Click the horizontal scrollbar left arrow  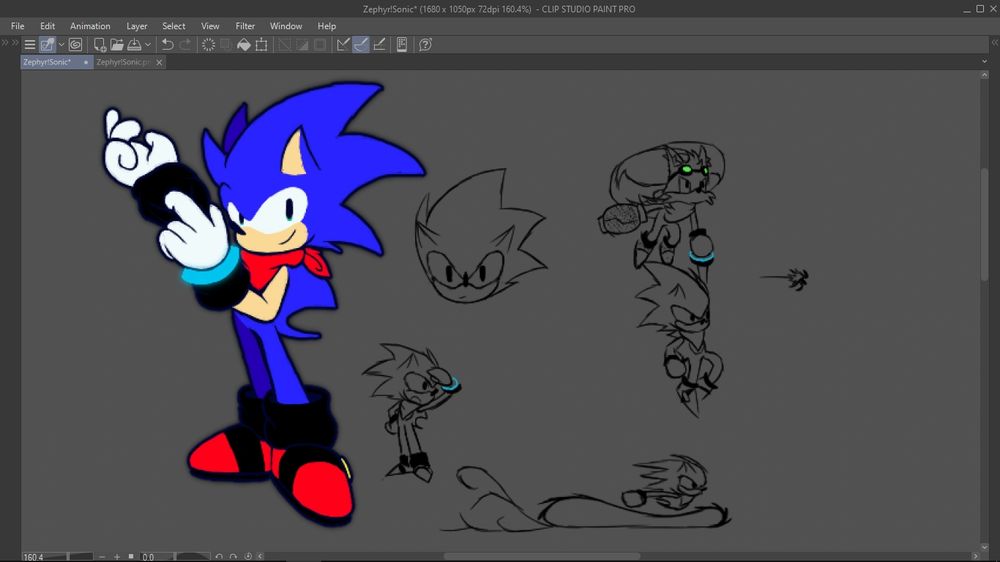click(260, 557)
